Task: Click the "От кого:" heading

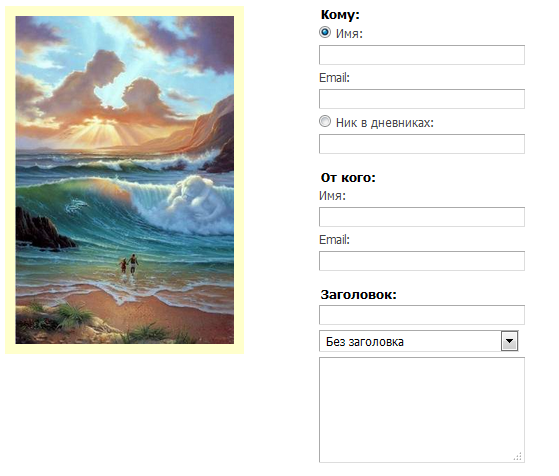Action: (x=348, y=178)
